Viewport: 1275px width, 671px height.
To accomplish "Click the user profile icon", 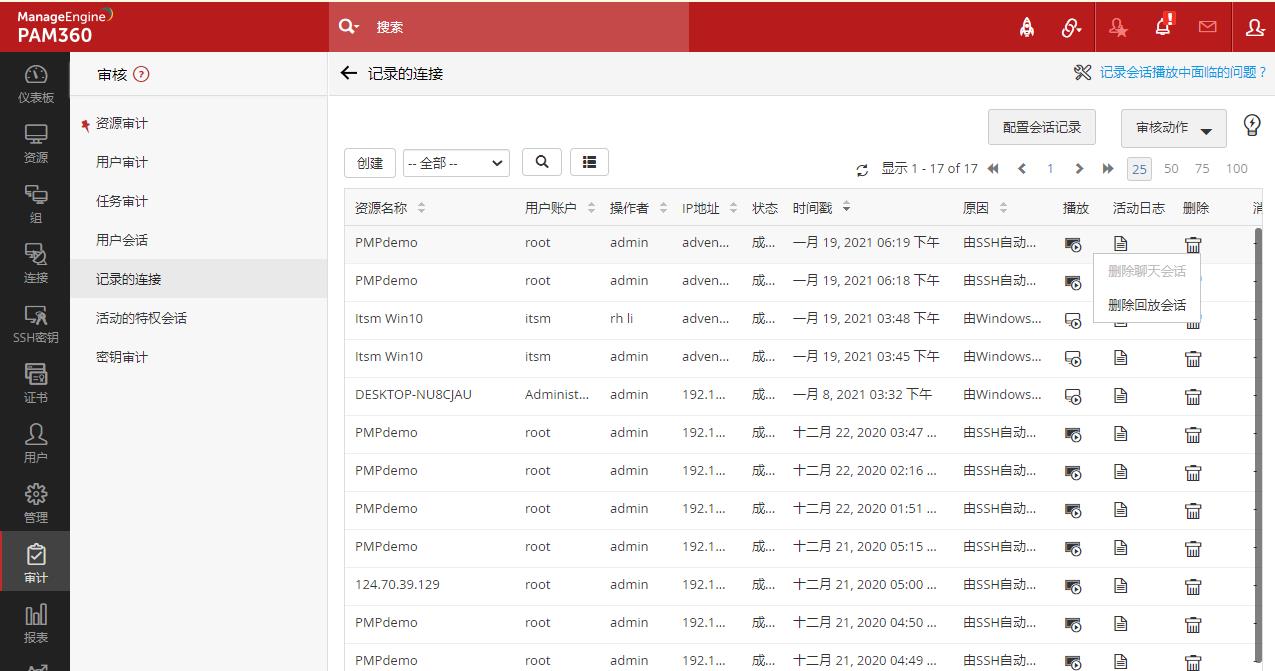I will click(x=1255, y=27).
